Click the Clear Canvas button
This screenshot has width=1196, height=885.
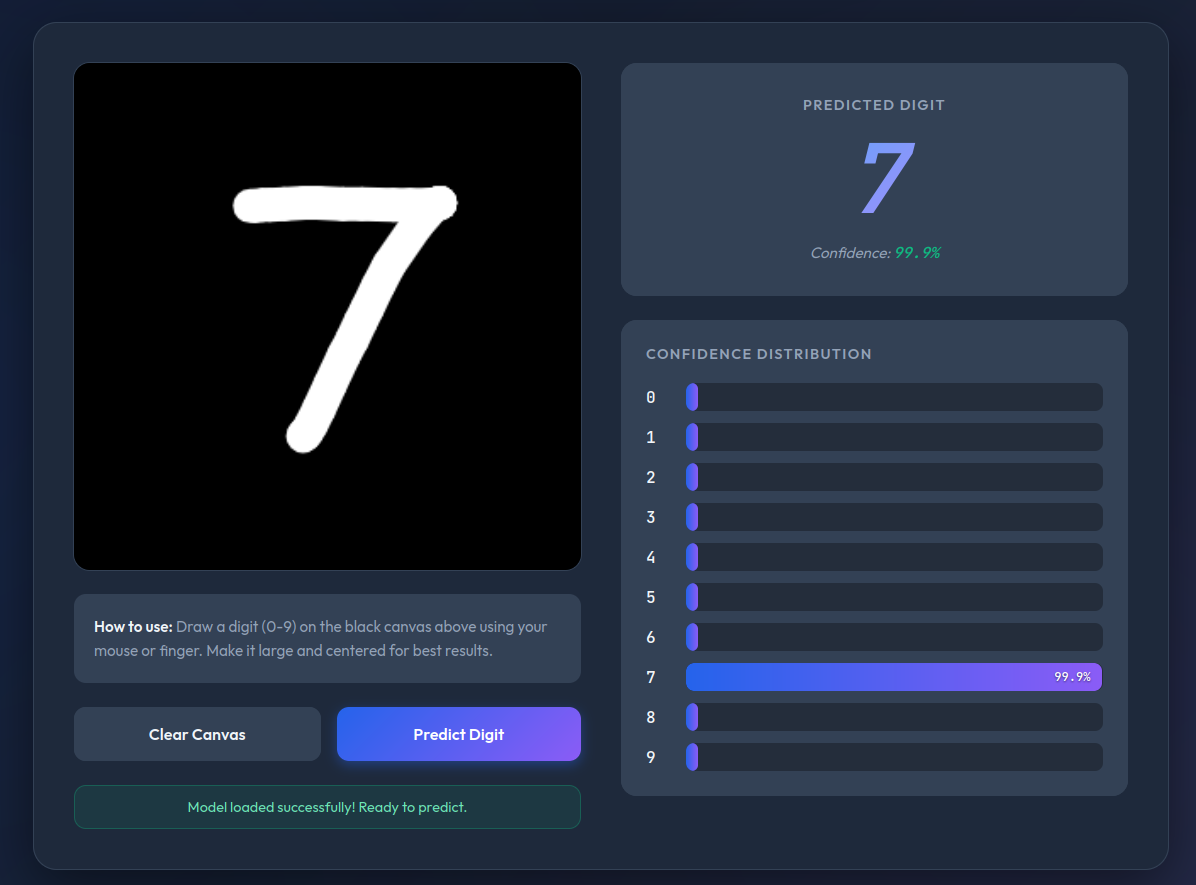197,733
